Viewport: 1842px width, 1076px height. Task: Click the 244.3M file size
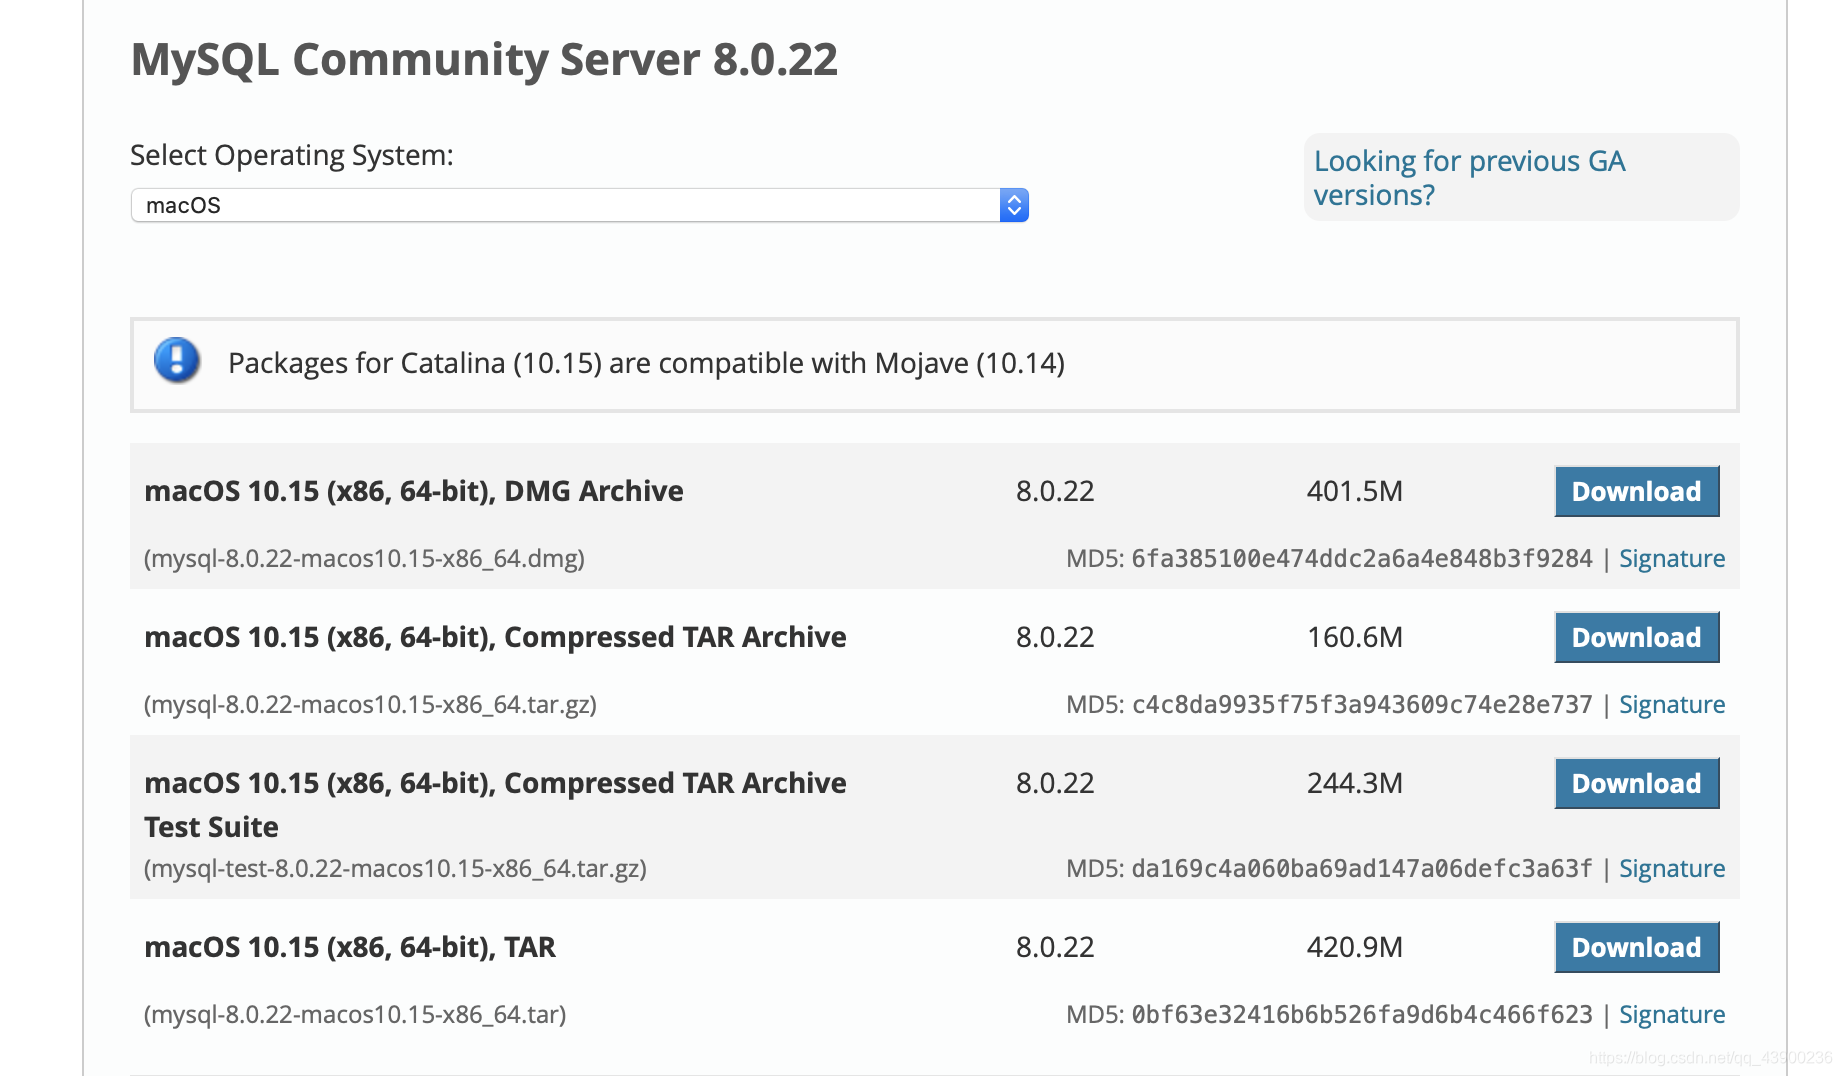click(x=1355, y=783)
